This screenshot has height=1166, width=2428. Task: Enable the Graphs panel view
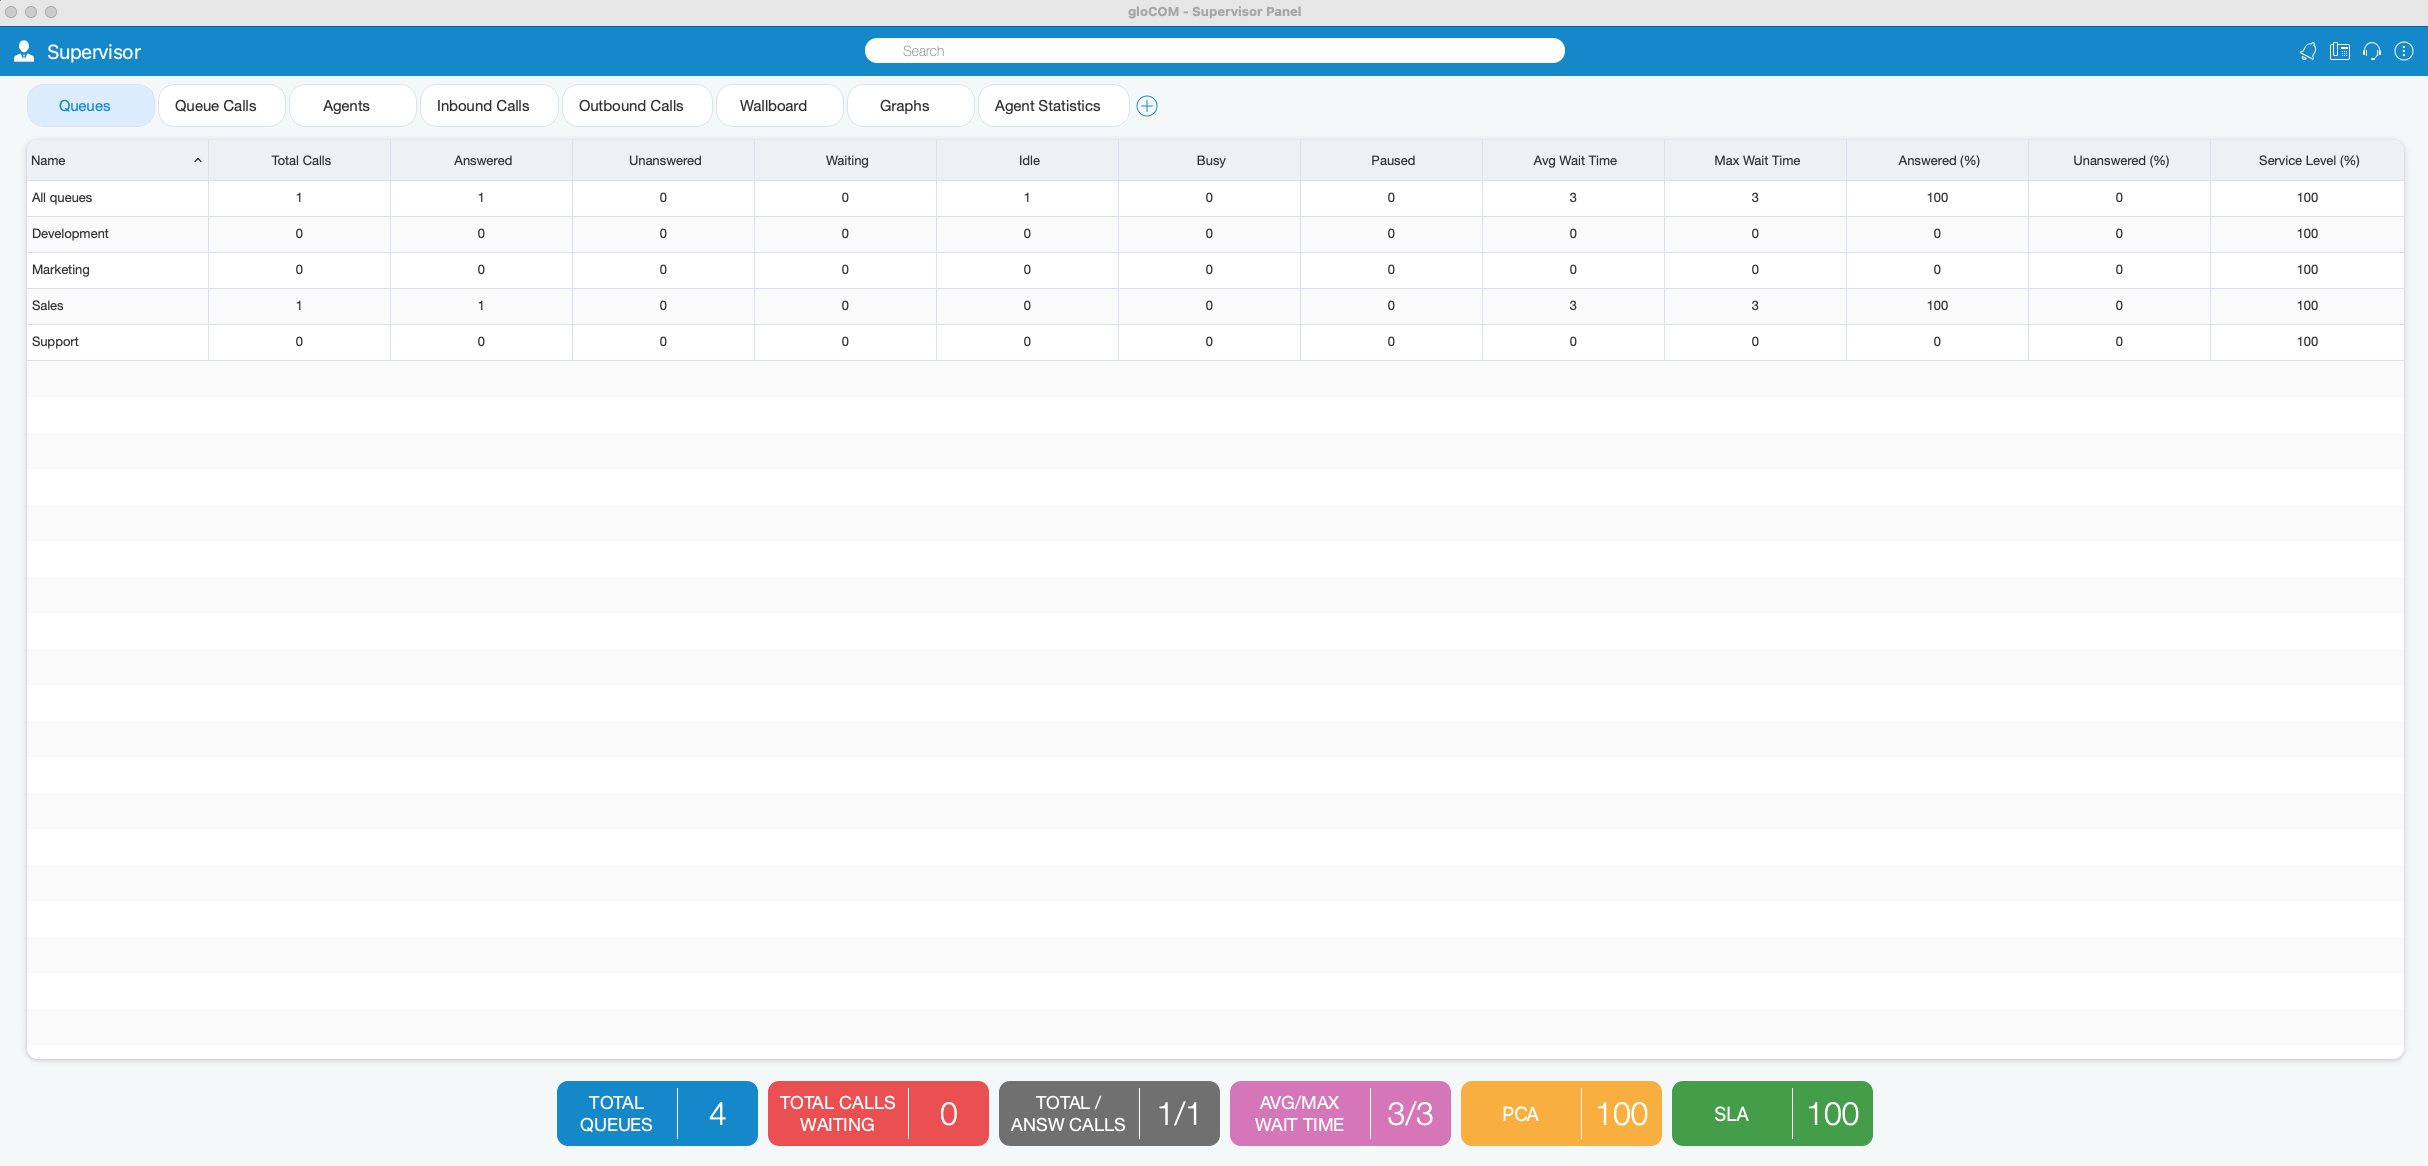pyautogui.click(x=903, y=105)
